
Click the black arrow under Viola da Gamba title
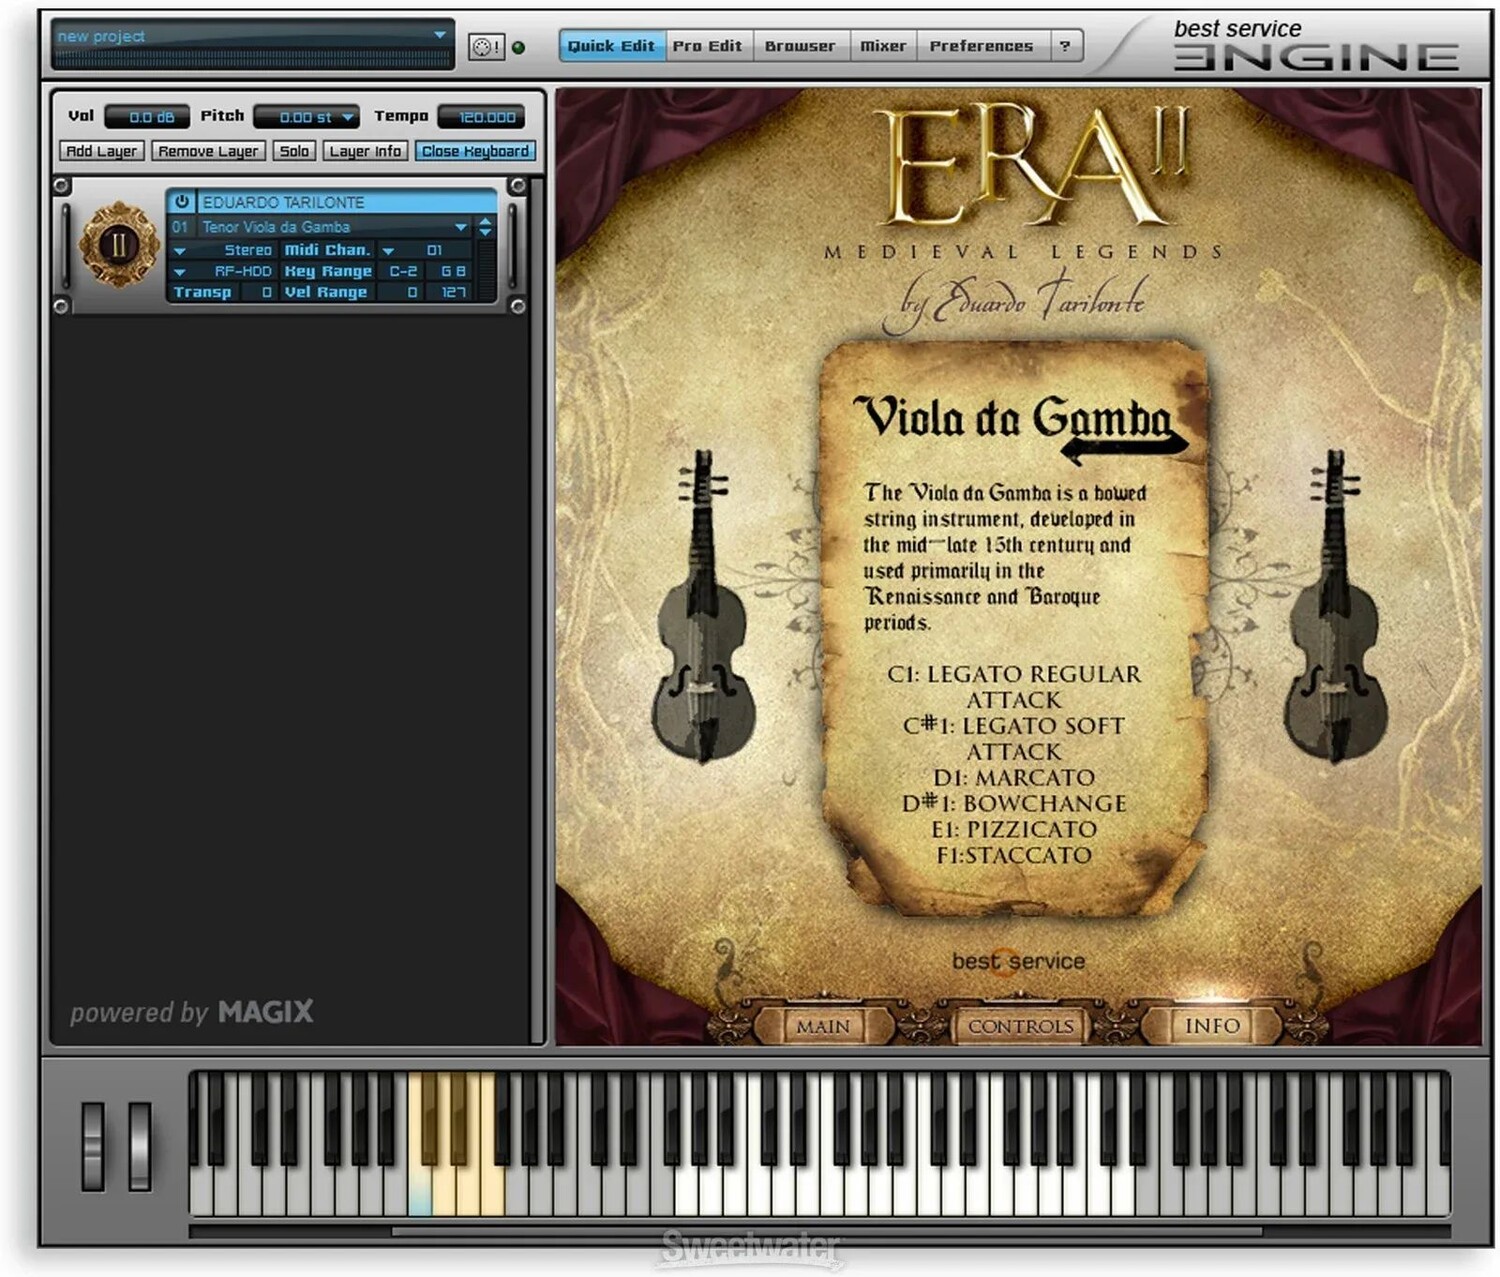1124,449
